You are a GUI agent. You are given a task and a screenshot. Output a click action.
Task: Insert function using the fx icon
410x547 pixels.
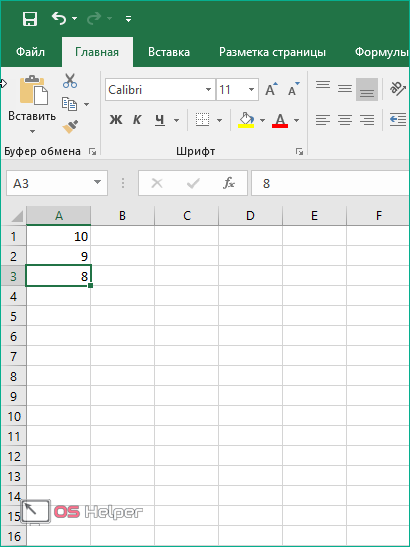[x=229, y=183]
